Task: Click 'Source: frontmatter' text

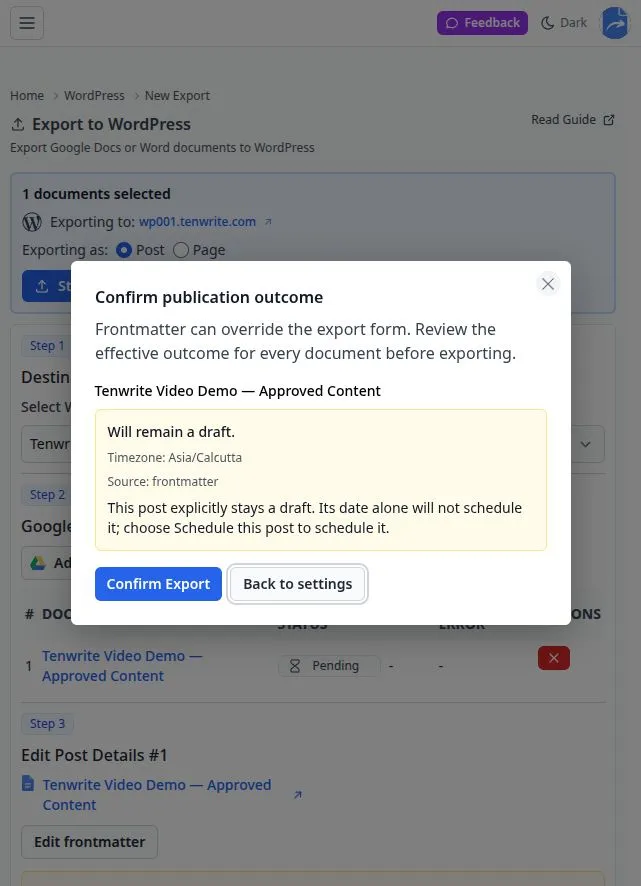Action: 162,481
